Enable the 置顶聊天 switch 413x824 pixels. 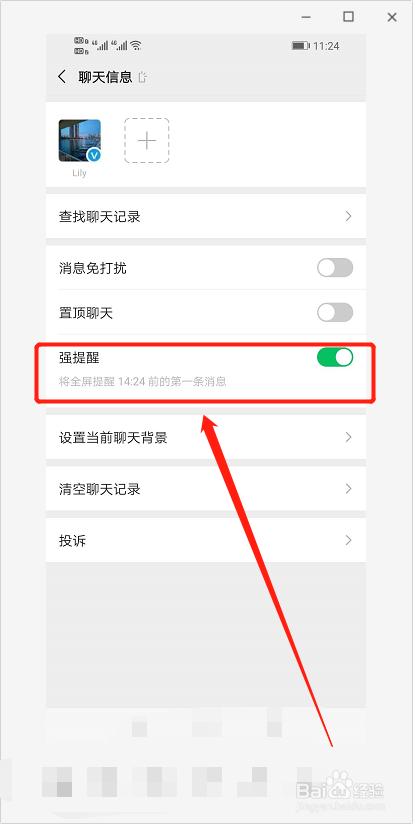pos(335,312)
